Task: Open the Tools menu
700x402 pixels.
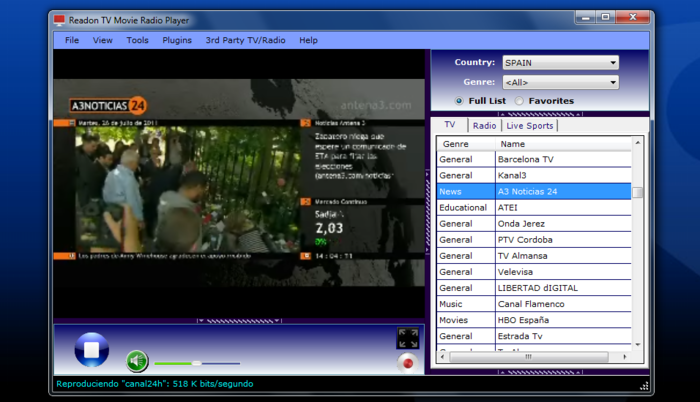Action: (x=138, y=40)
